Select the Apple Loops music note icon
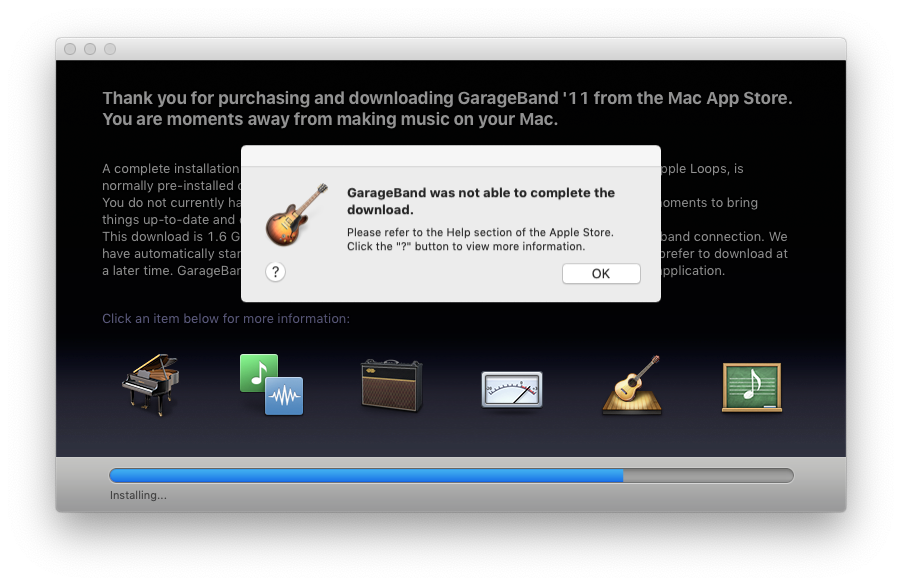Screen dimensions: 902x586 [272, 384]
